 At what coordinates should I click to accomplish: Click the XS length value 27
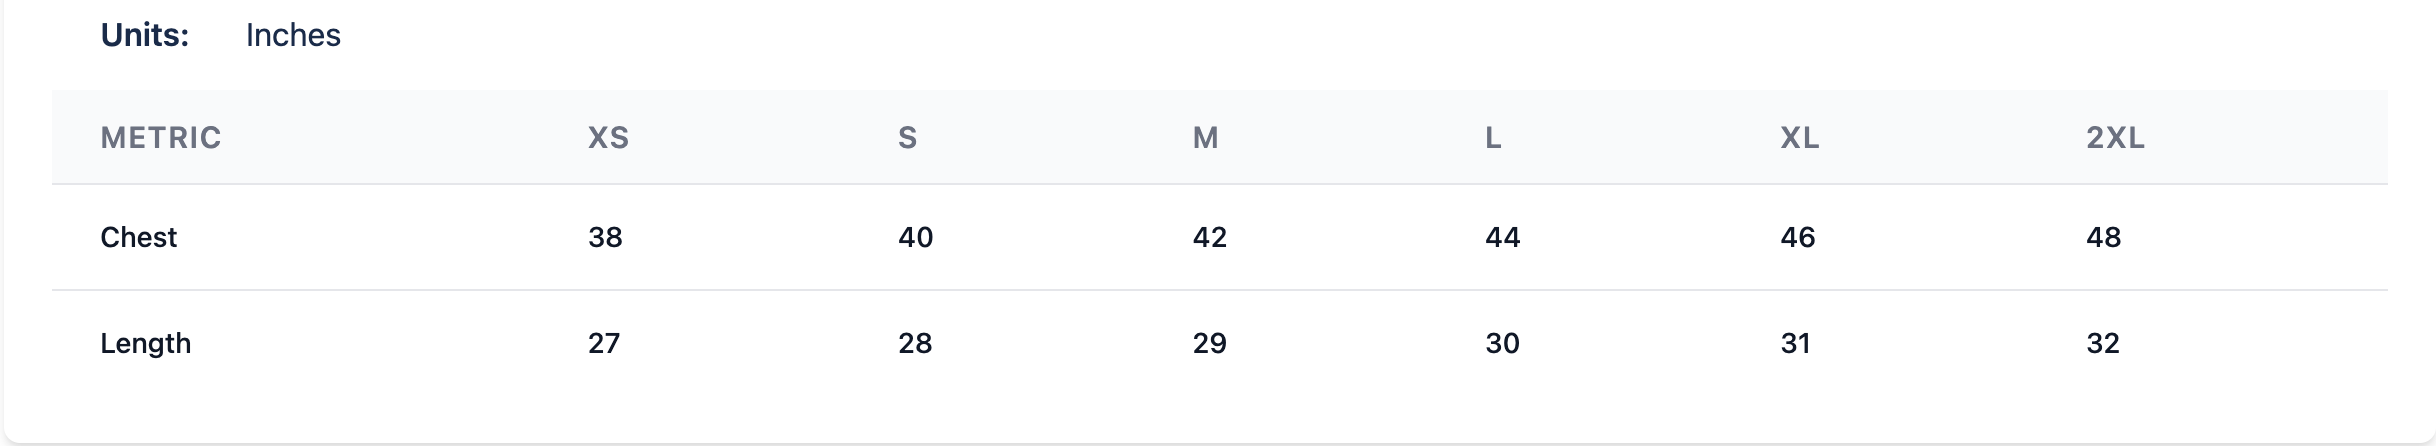pyautogui.click(x=604, y=343)
